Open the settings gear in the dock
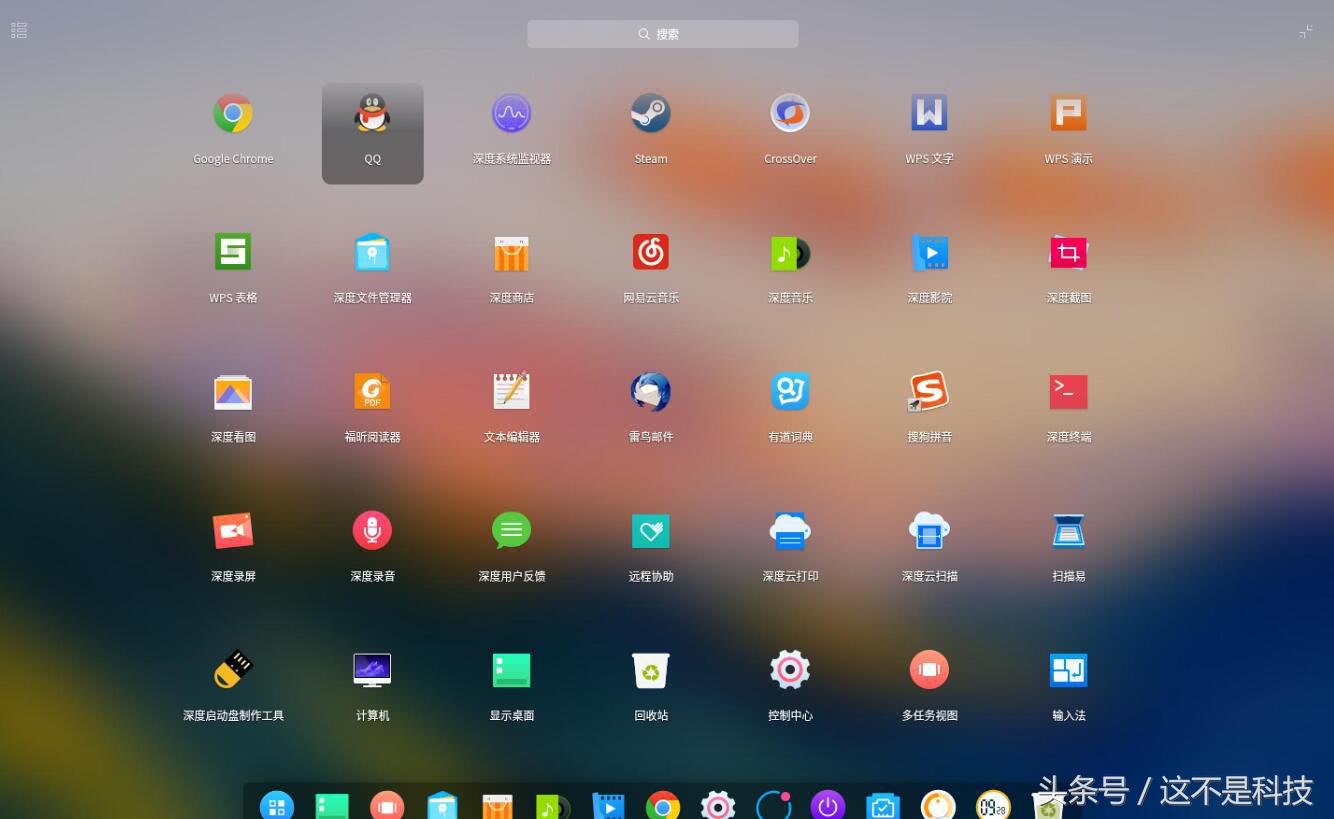The width and height of the screenshot is (1334, 819). click(718, 806)
